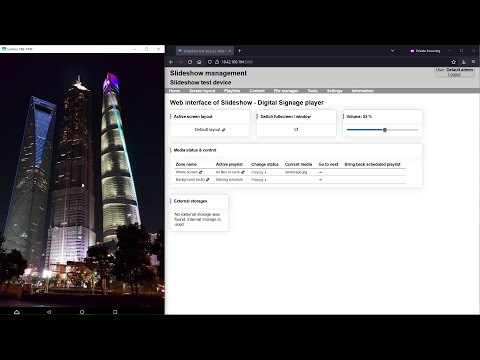Screen dimensions: 480x360
Task: Bookmark this page with the star icon
Action: point(453,62)
